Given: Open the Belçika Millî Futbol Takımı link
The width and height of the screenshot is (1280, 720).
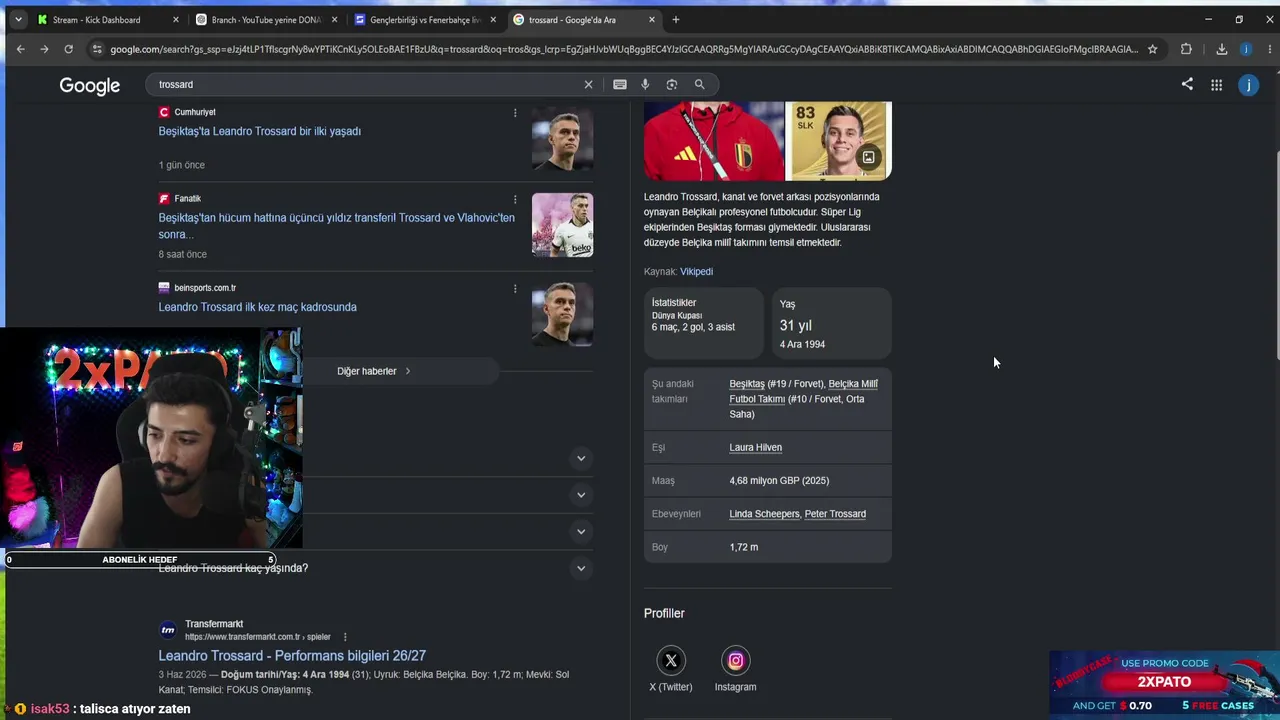Looking at the screenshot, I should (x=803, y=391).
